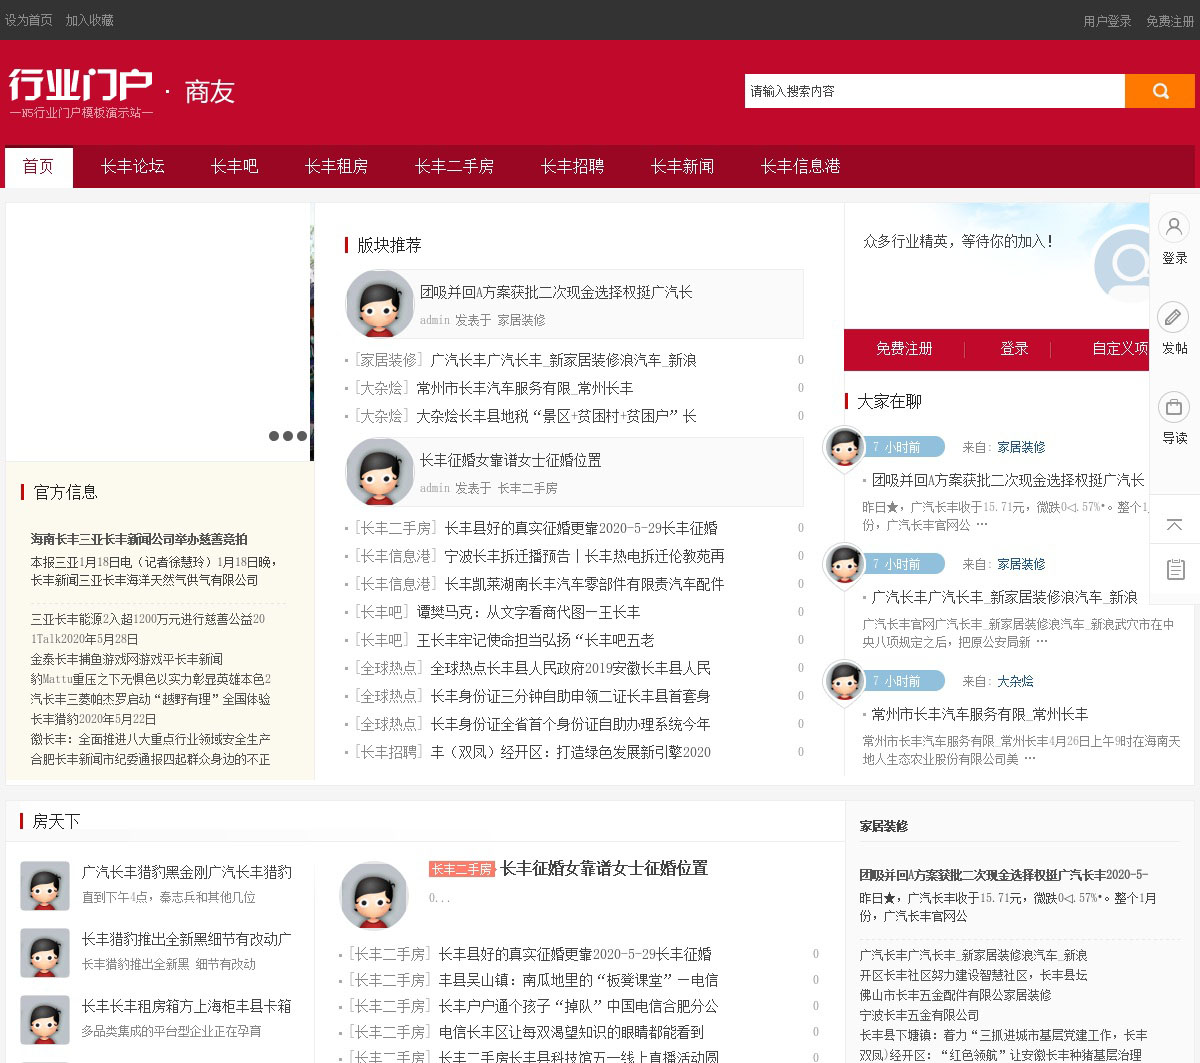Open post 宁波长丰拆迁播预告
Image resolution: width=1200 pixels, height=1063 pixels.
584,556
